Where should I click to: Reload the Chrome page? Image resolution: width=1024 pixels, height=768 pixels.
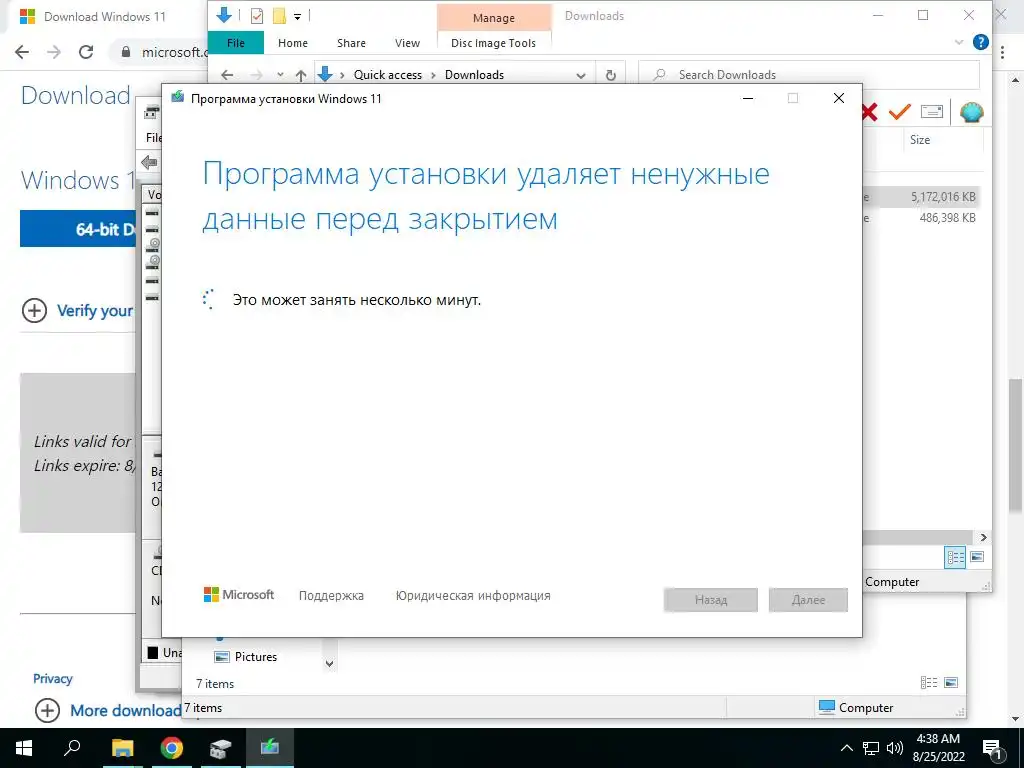(x=86, y=52)
